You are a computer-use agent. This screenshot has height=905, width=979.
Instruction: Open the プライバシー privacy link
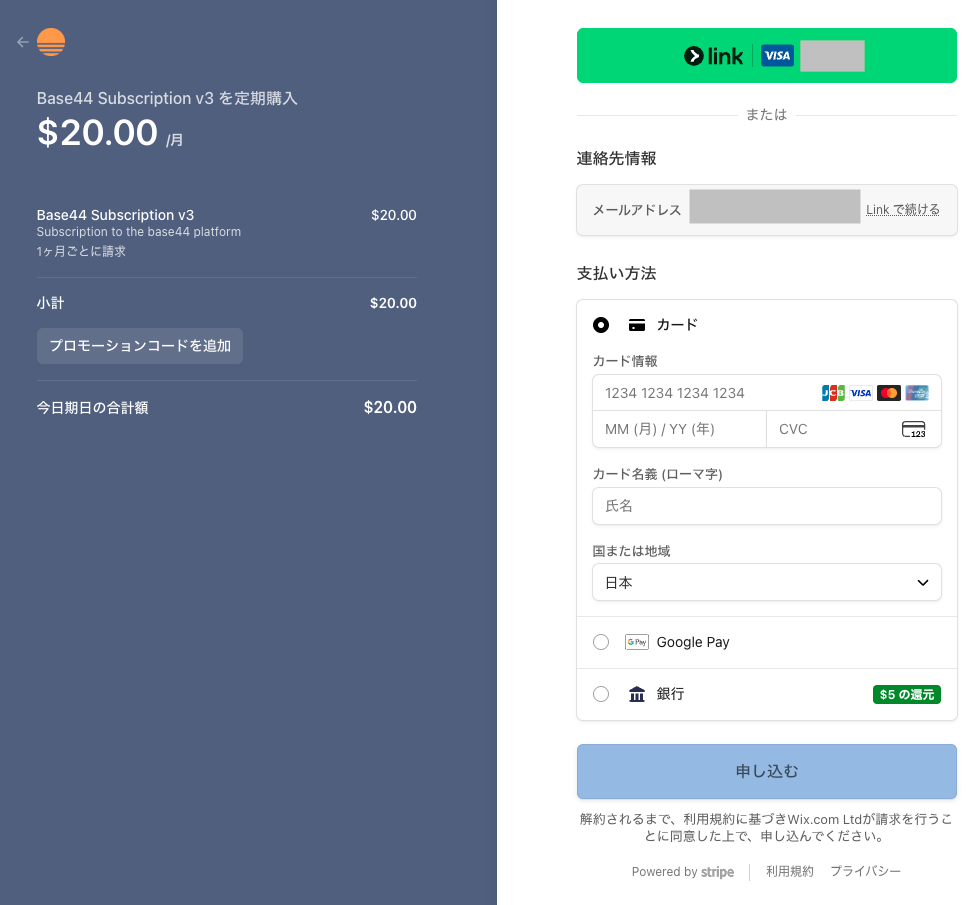coord(865,871)
